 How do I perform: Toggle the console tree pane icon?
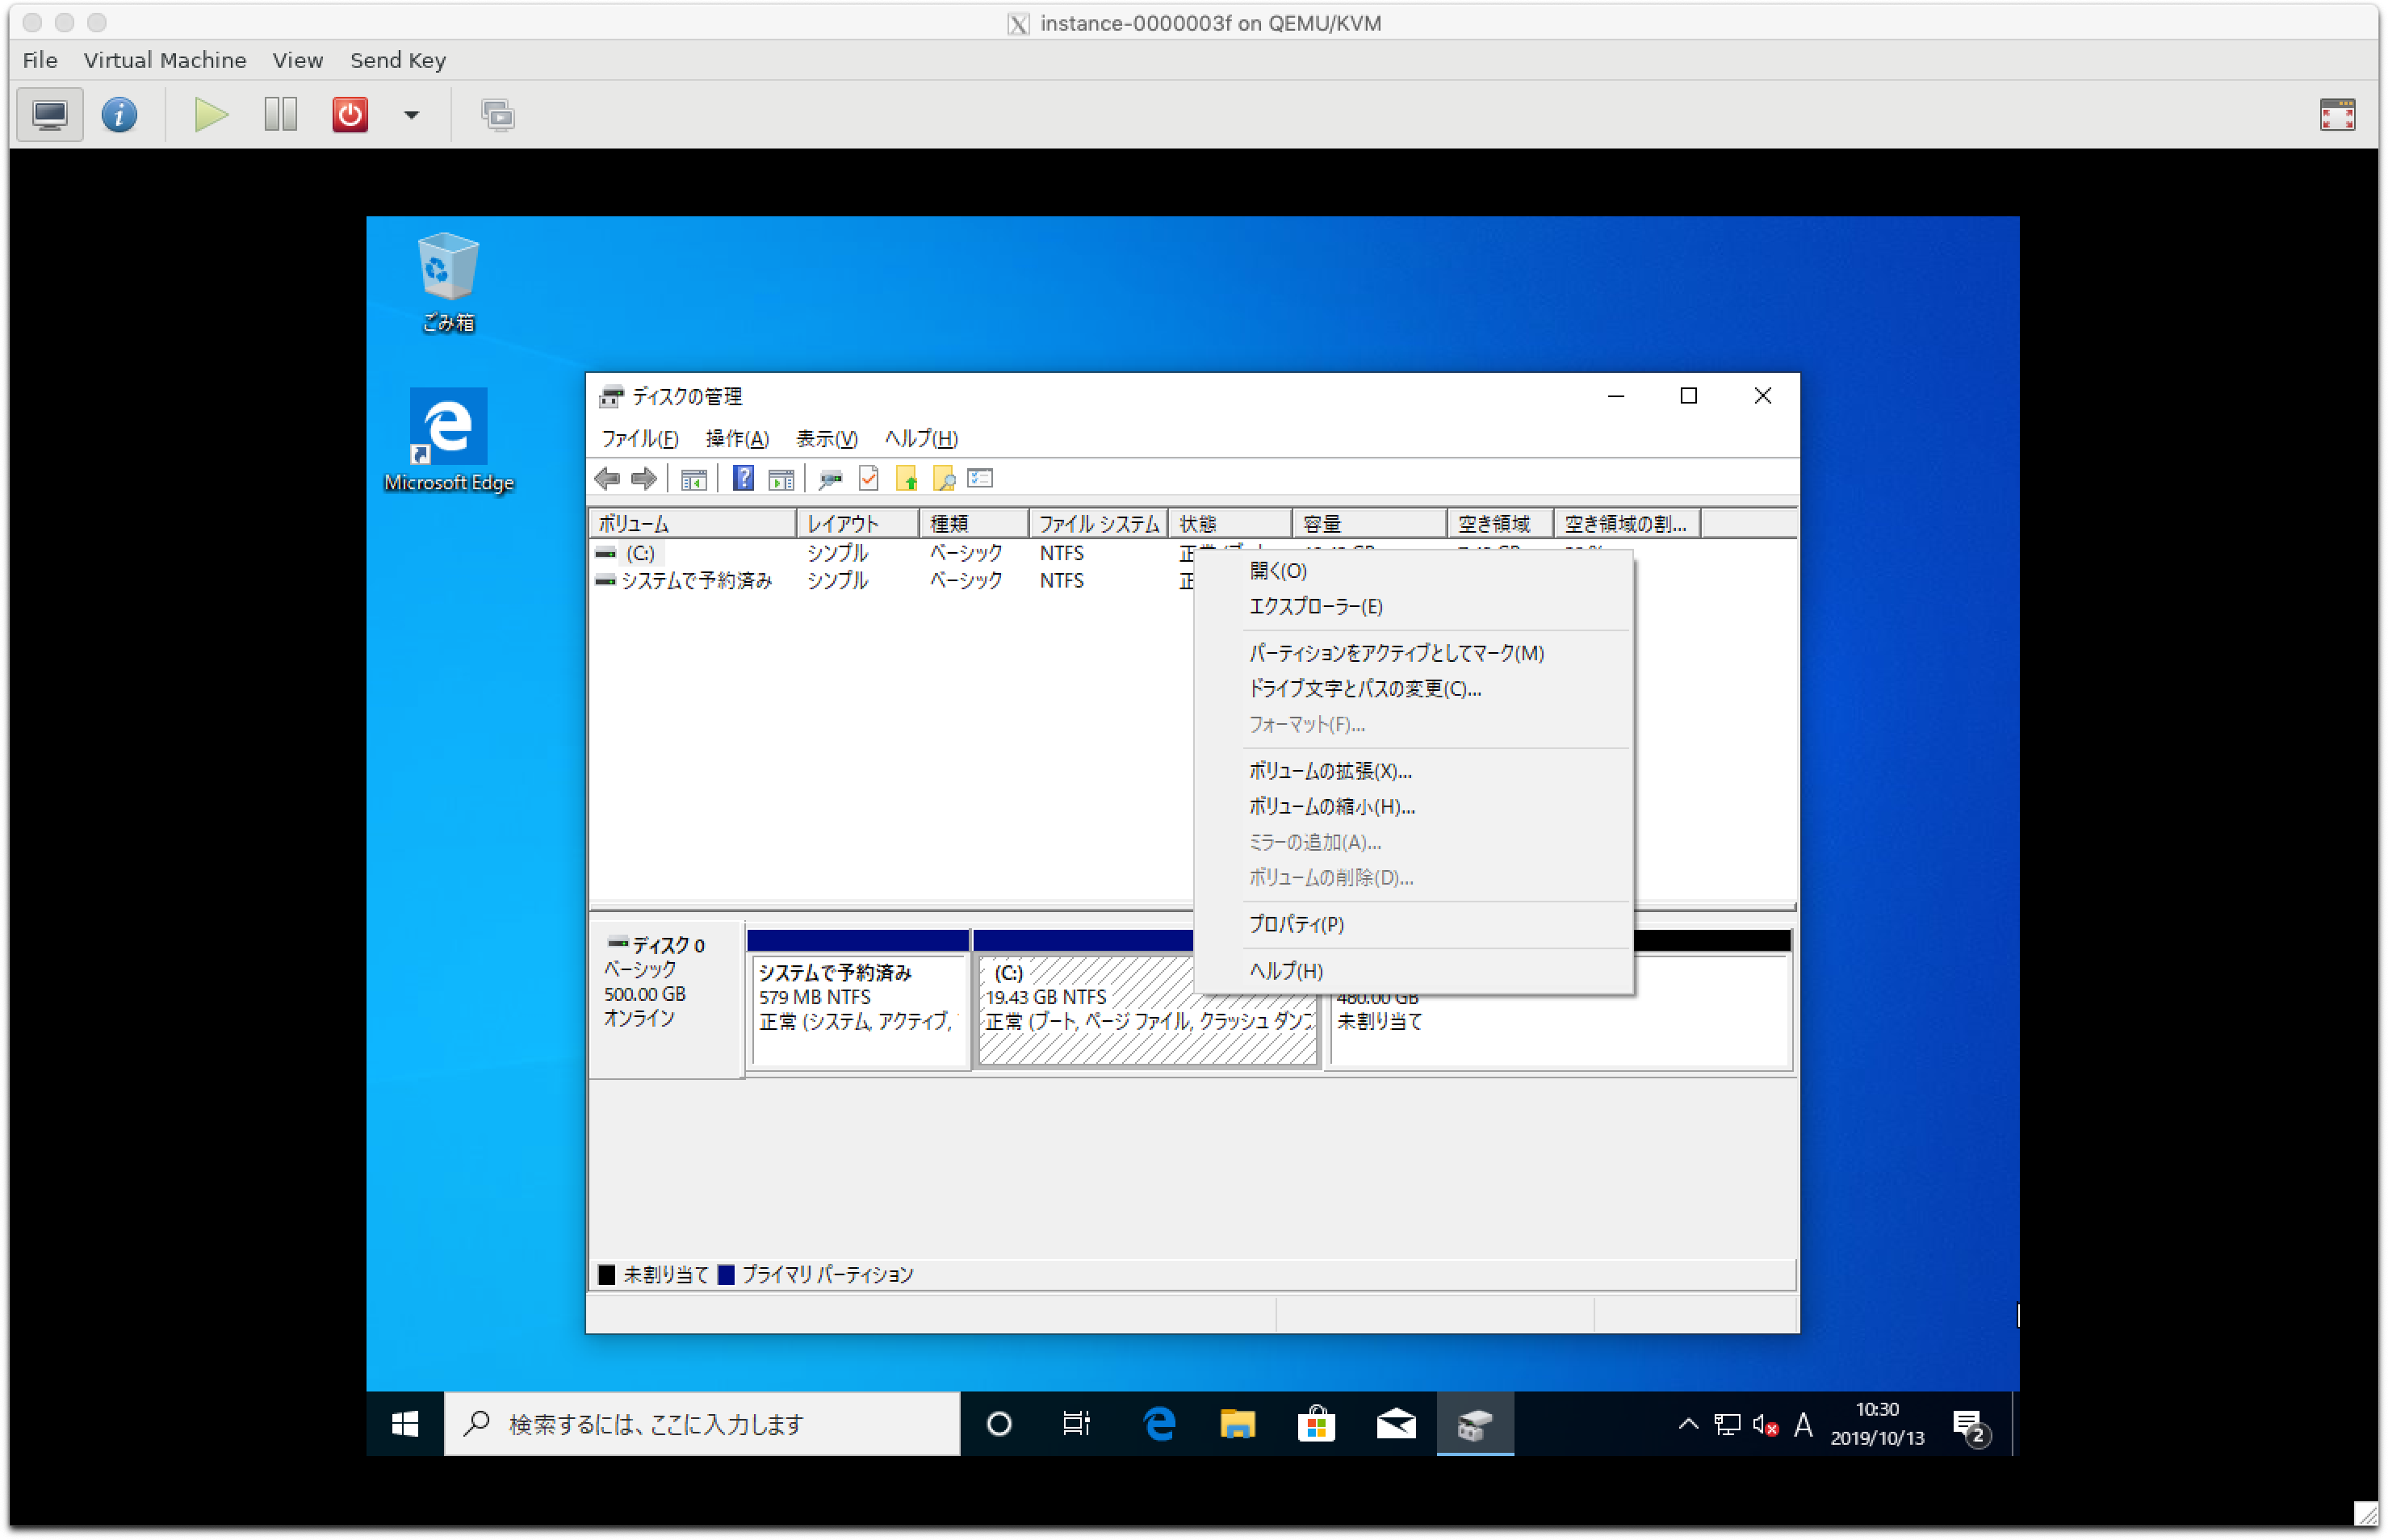point(693,479)
